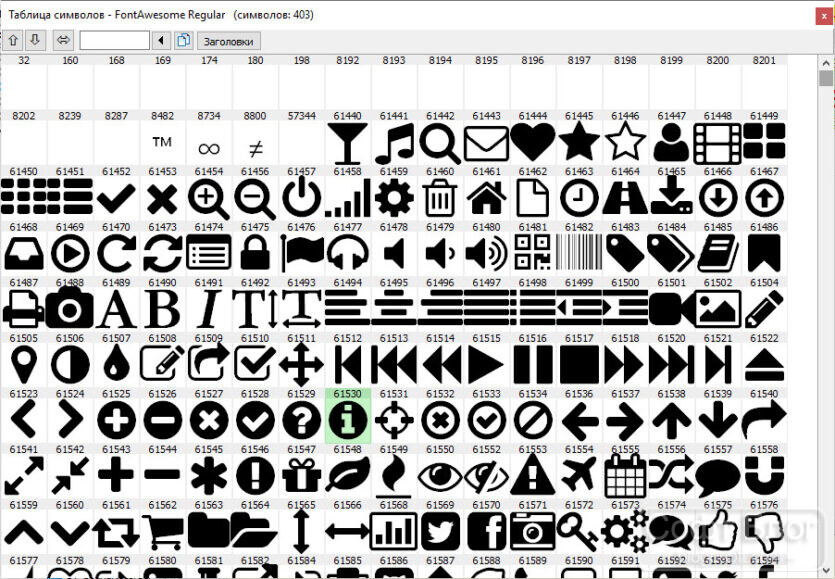
Task: Select the camera glyph 61488
Action: pos(70,309)
